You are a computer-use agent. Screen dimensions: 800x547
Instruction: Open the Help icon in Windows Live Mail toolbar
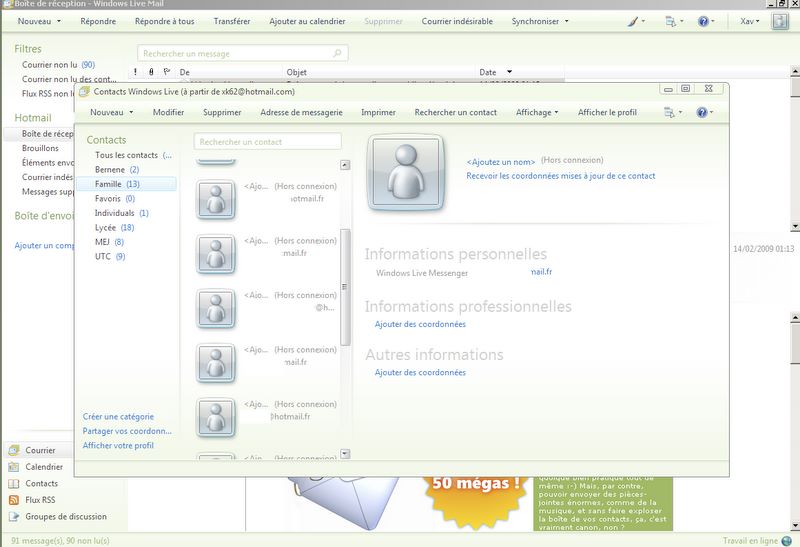pos(703,21)
